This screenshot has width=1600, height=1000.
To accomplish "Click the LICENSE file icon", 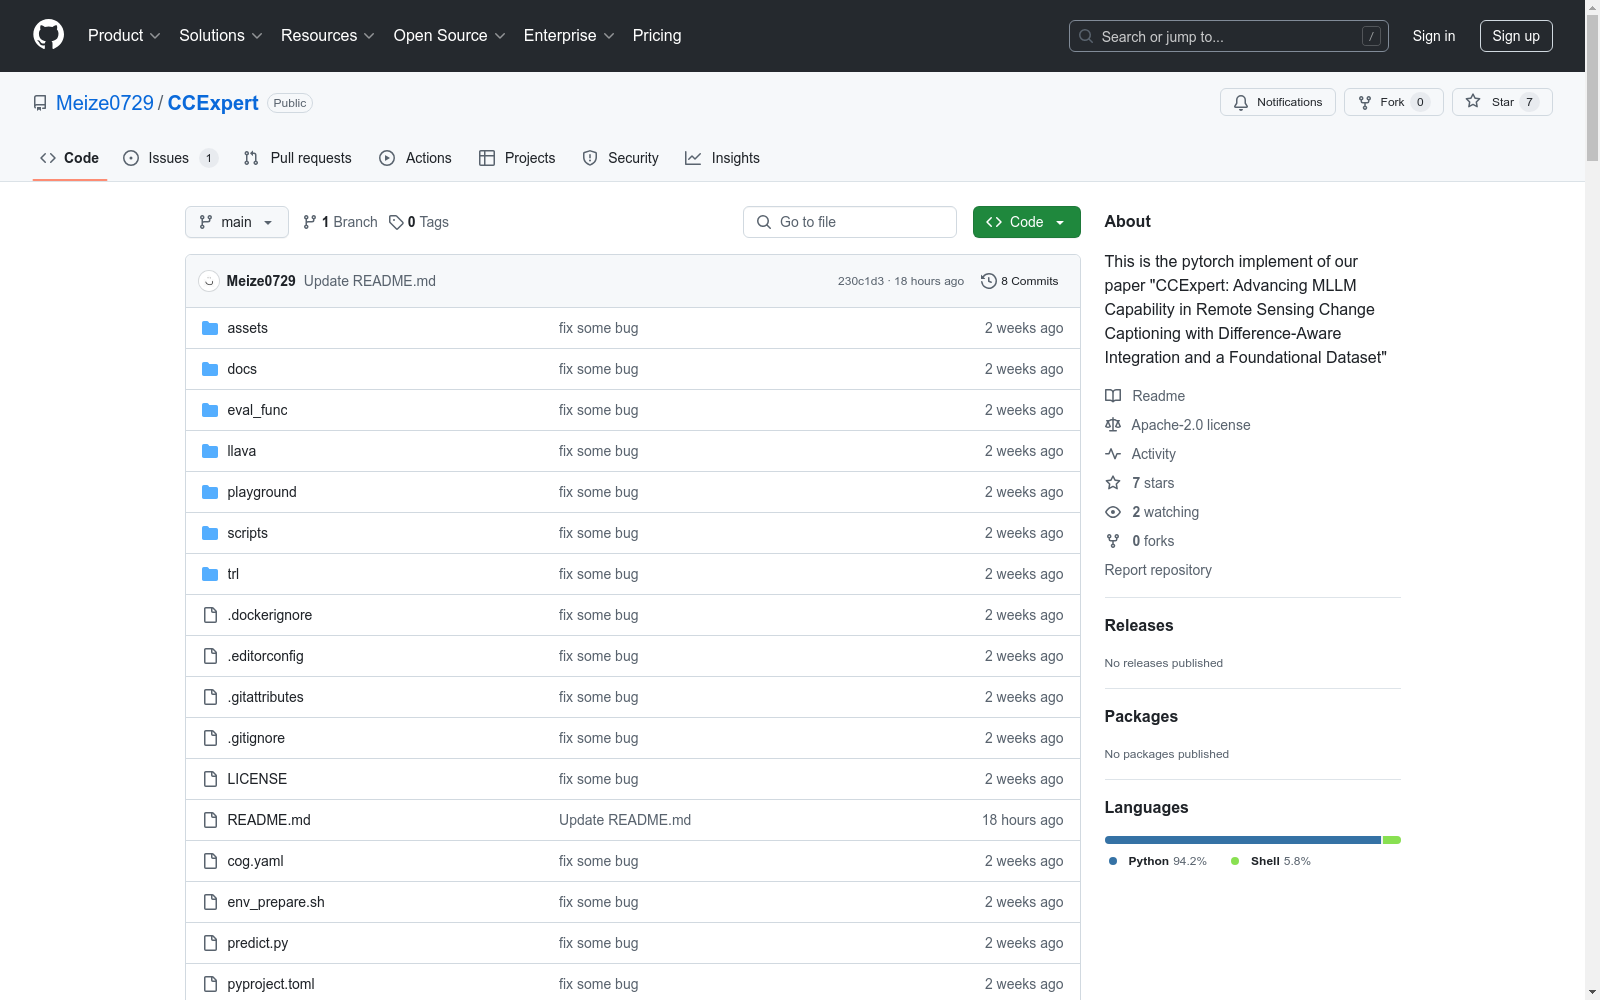I will [x=210, y=779].
